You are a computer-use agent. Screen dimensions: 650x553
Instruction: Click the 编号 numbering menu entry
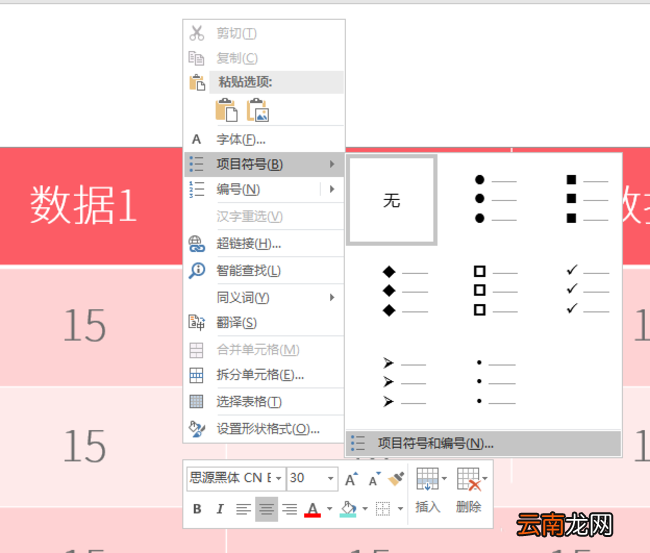252,189
